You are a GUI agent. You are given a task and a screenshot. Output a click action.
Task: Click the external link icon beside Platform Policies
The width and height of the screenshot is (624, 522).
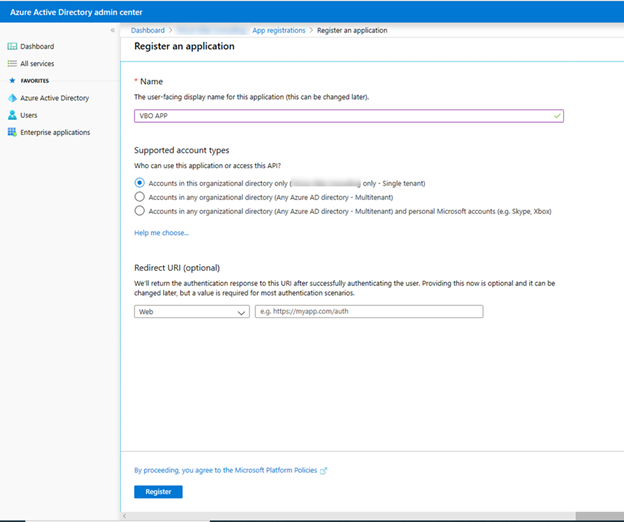[323, 471]
